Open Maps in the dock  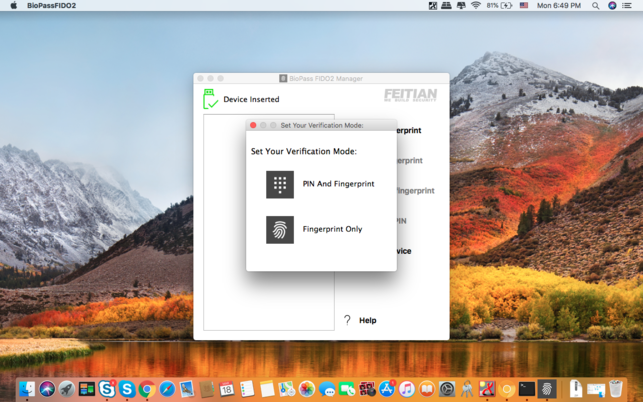click(x=287, y=389)
